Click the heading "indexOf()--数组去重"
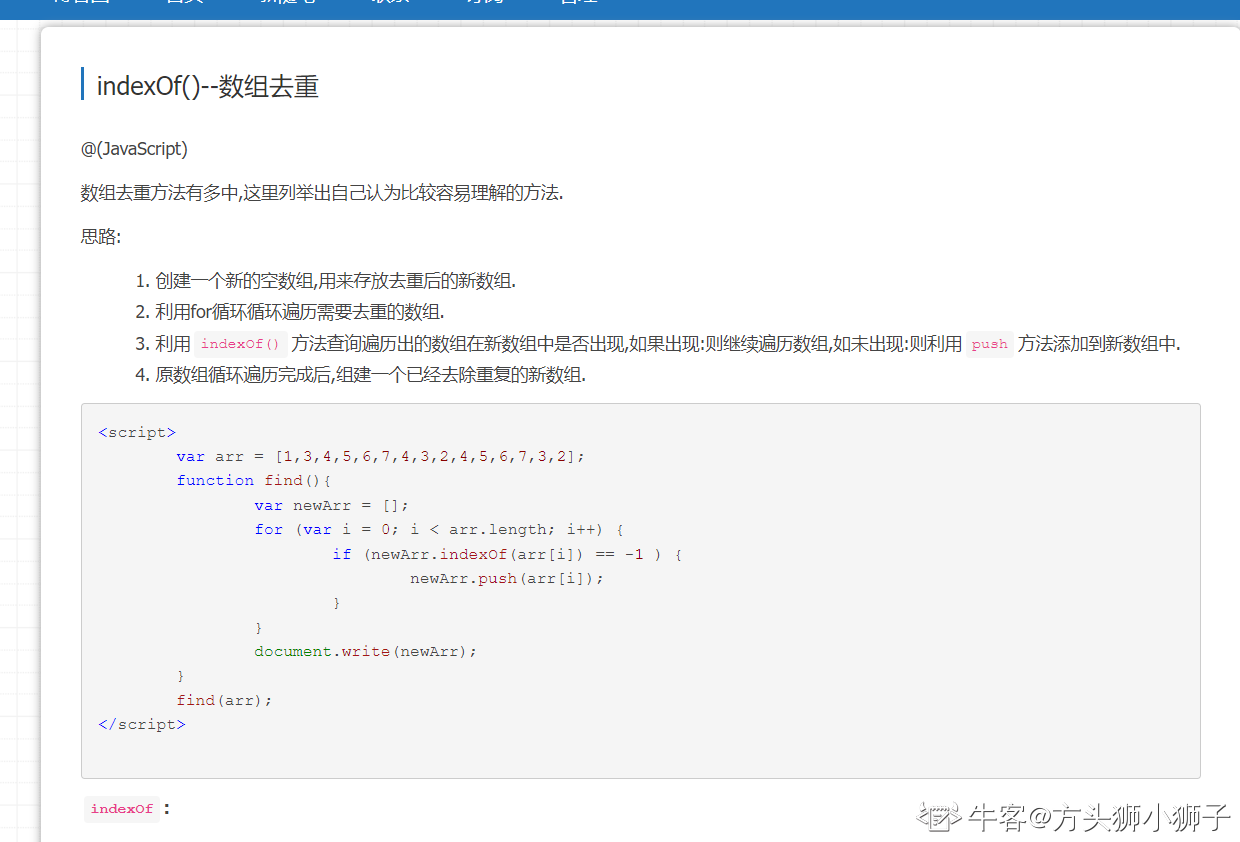The width and height of the screenshot is (1240, 842). pos(207,86)
